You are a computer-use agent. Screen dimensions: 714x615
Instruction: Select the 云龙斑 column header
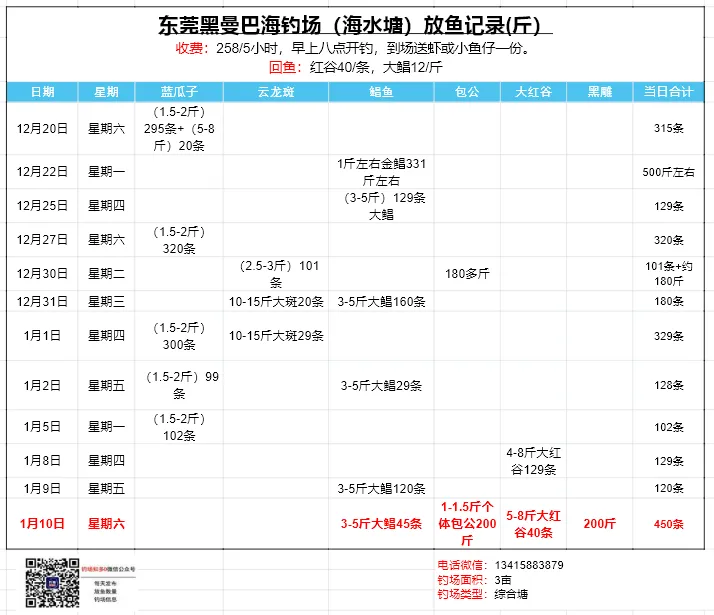pyautogui.click(x=276, y=92)
